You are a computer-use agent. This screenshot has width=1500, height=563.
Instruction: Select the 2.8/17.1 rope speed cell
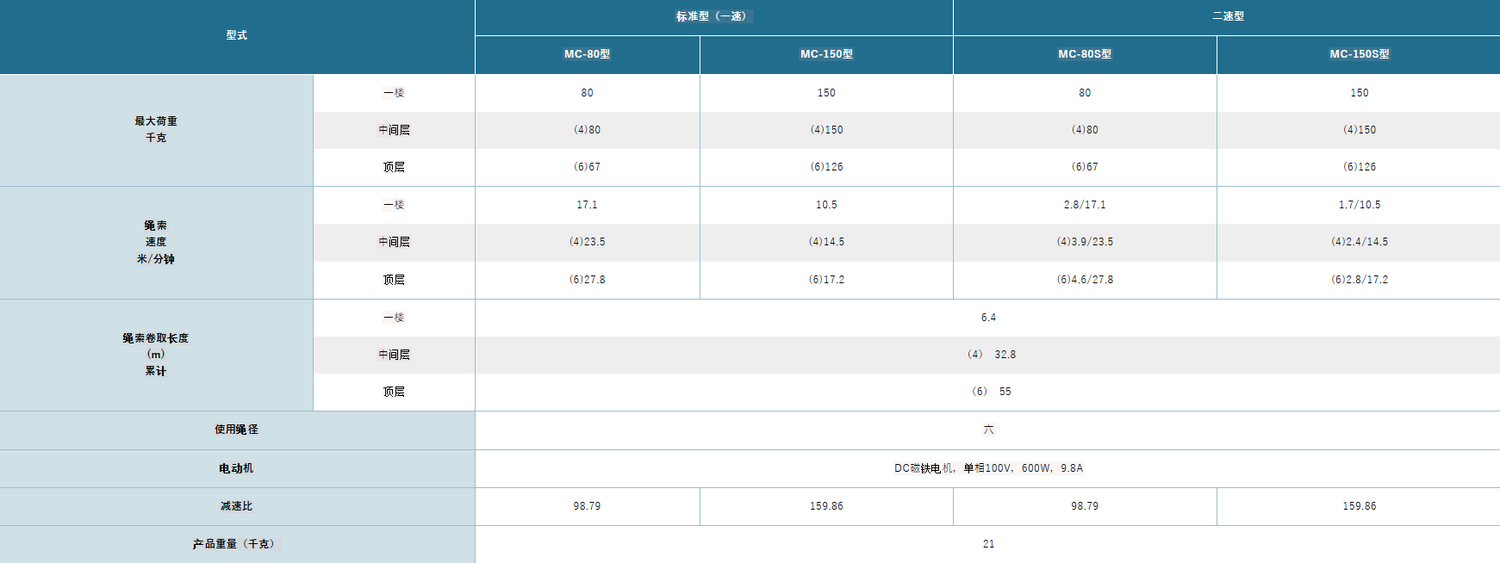coord(1085,205)
